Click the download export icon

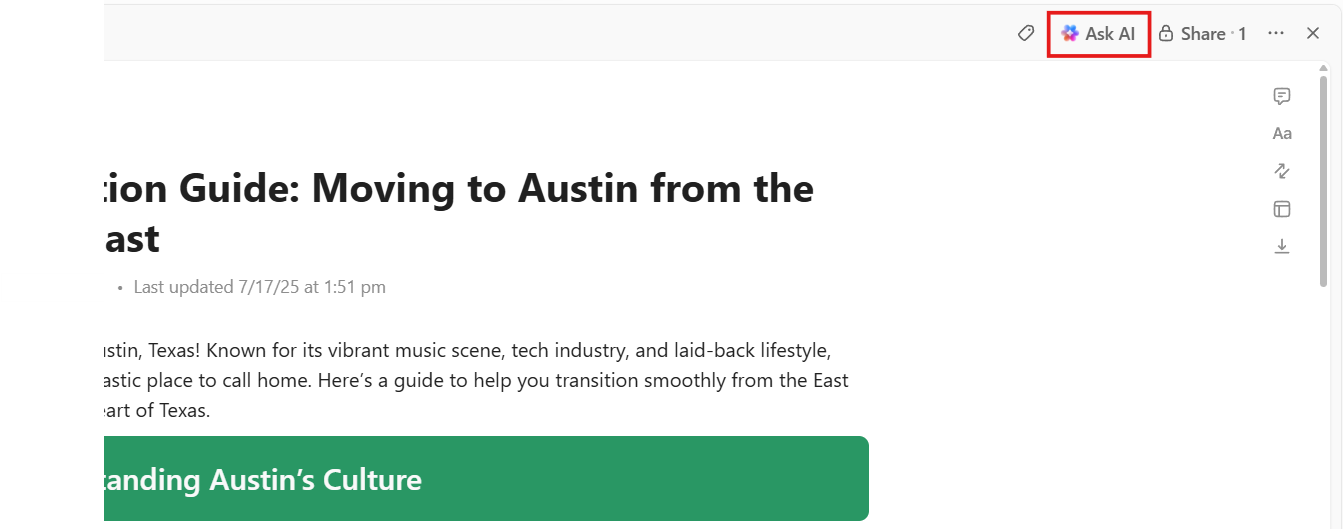[1282, 246]
